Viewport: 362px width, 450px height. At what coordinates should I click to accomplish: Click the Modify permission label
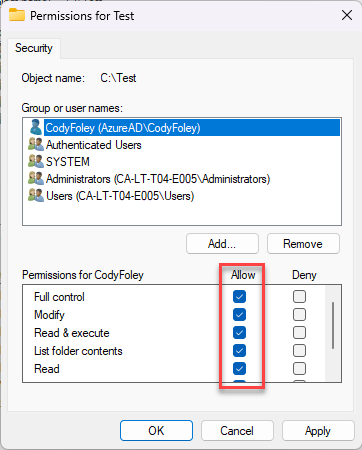[49, 315]
